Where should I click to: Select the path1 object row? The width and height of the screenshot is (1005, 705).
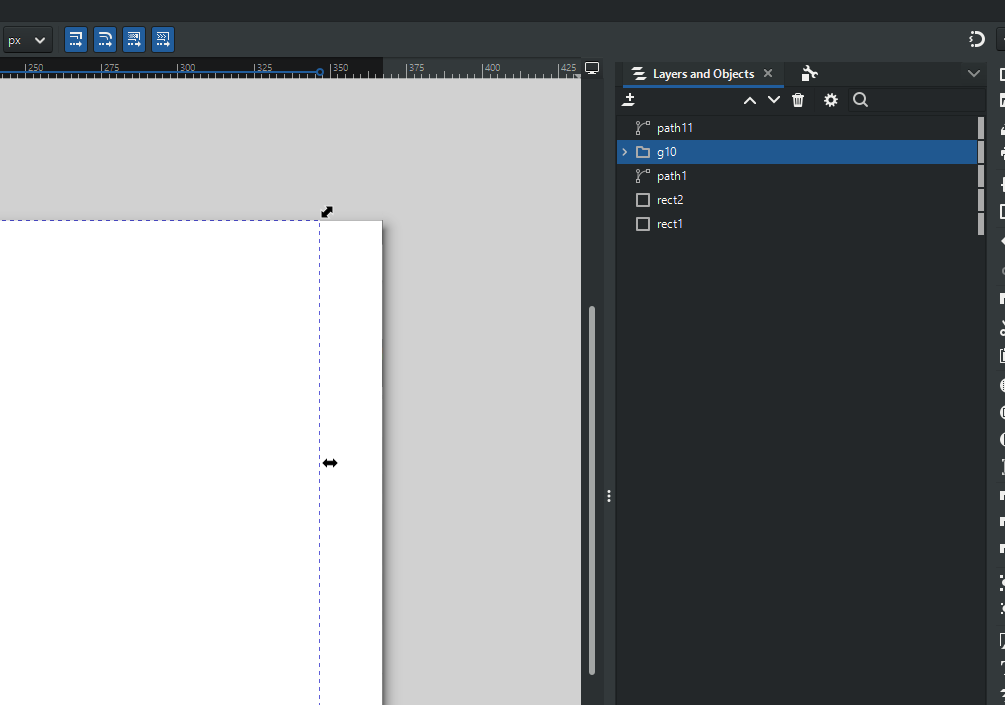[x=797, y=176]
